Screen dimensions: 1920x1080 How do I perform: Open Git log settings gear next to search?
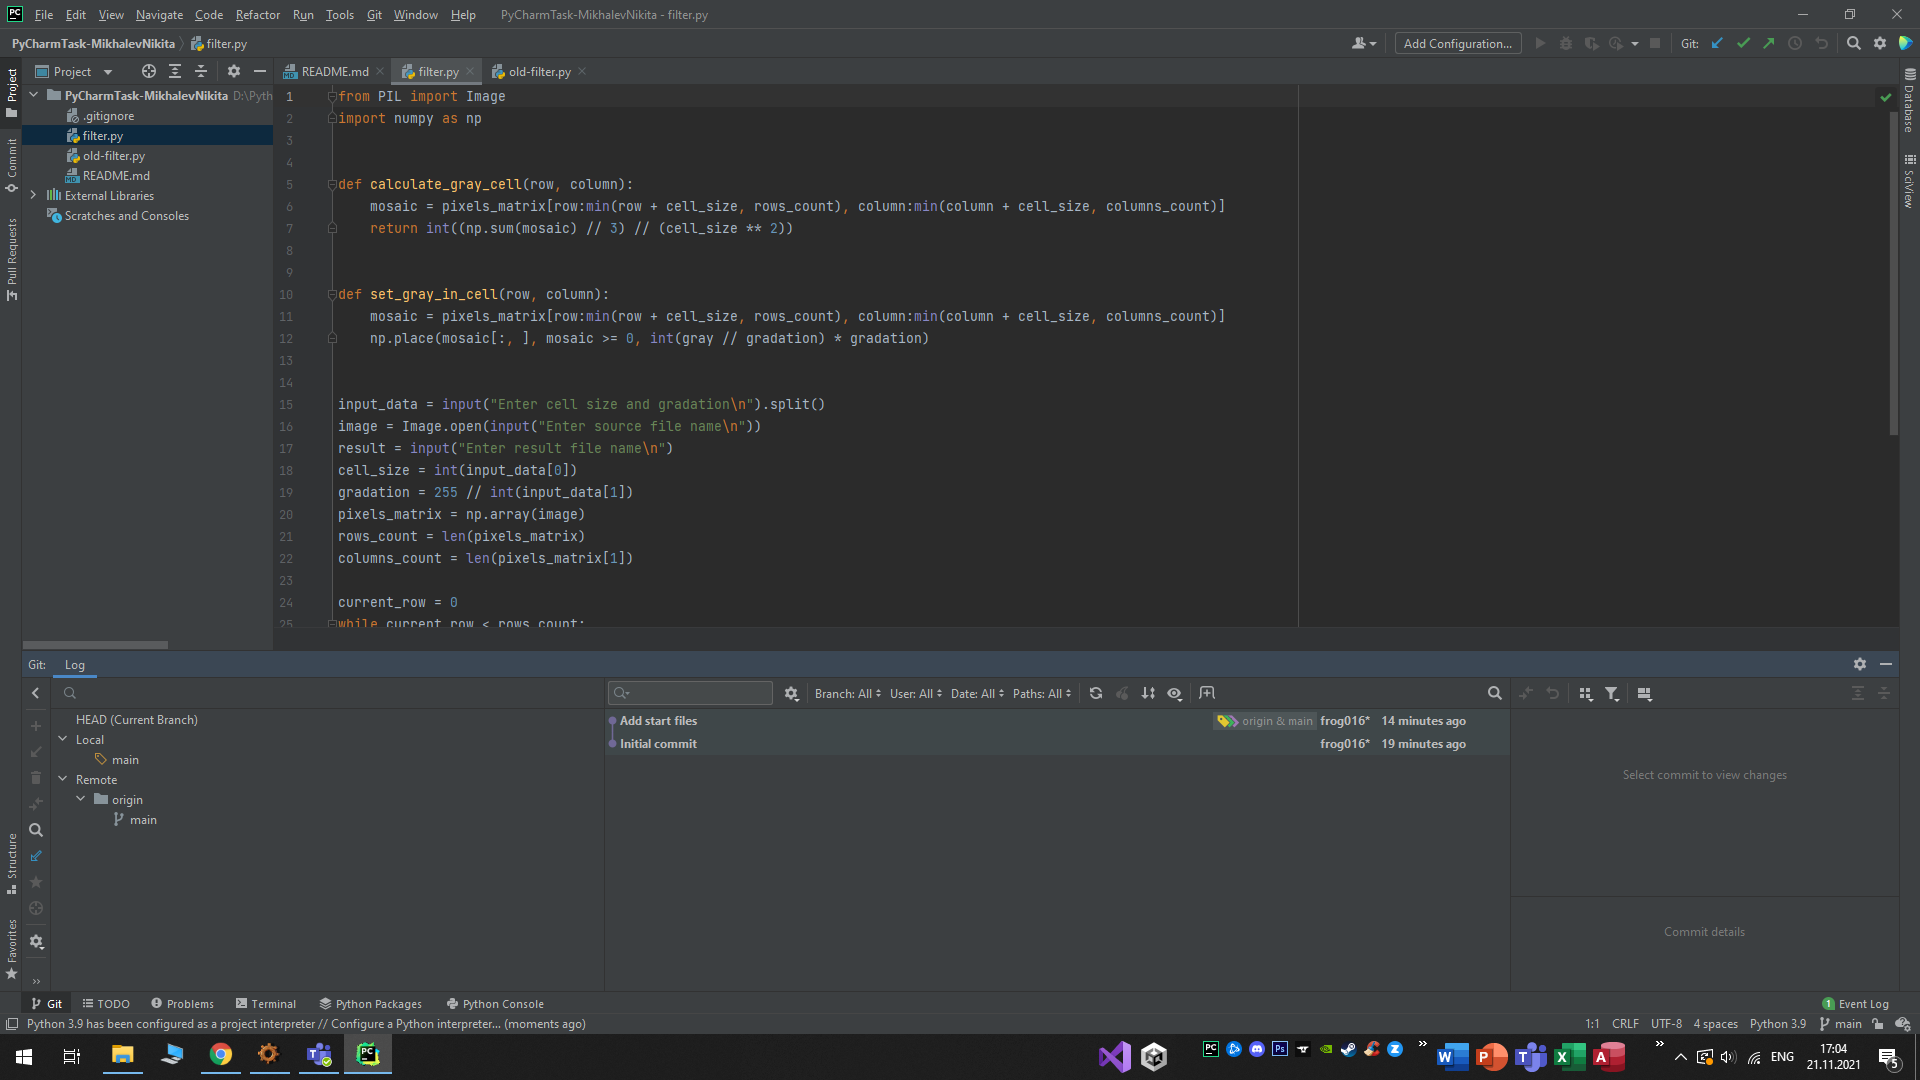pos(792,694)
